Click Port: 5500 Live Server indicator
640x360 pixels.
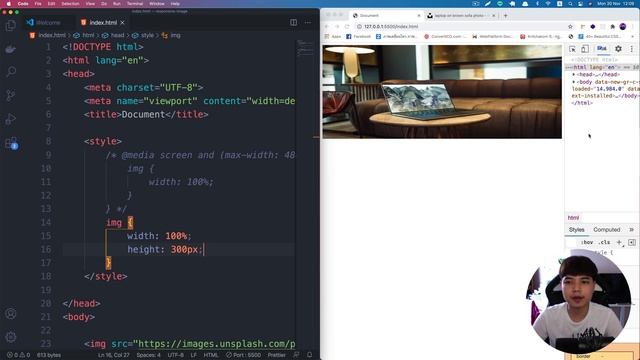243,355
